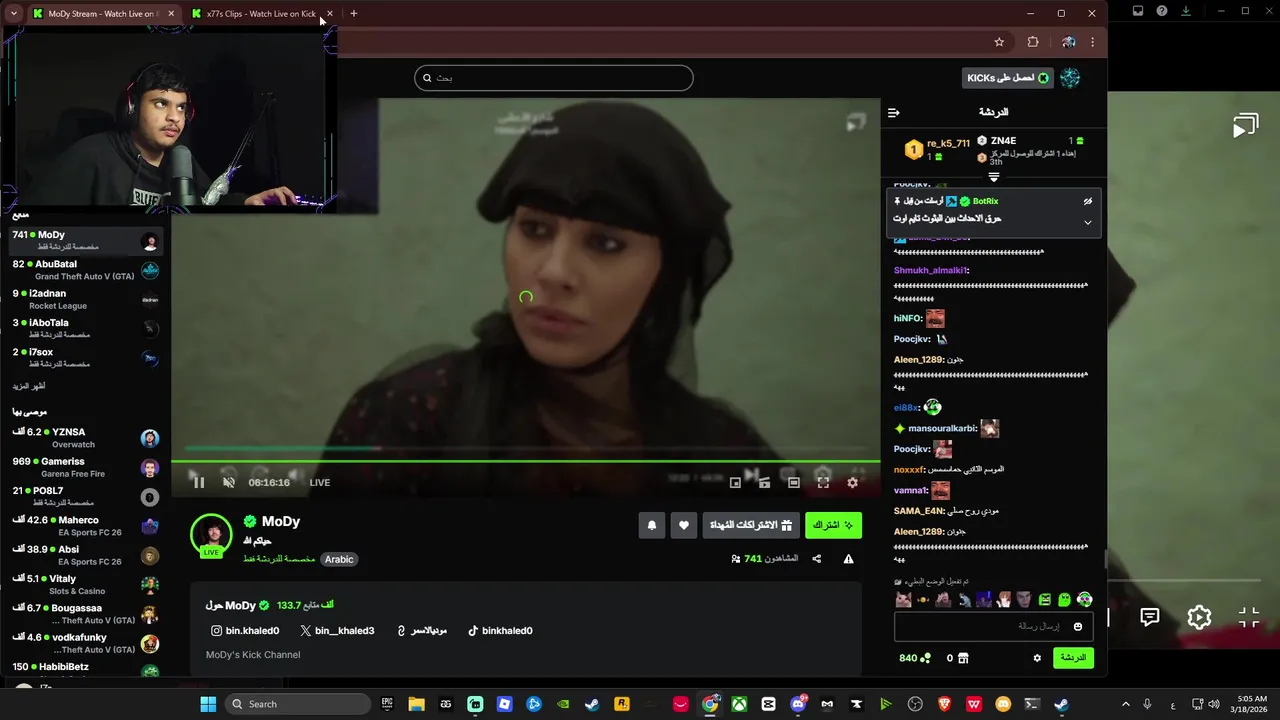Screen dimensions: 1280x720
Task: Close the x77s Clips tab
Action: (x=330, y=14)
